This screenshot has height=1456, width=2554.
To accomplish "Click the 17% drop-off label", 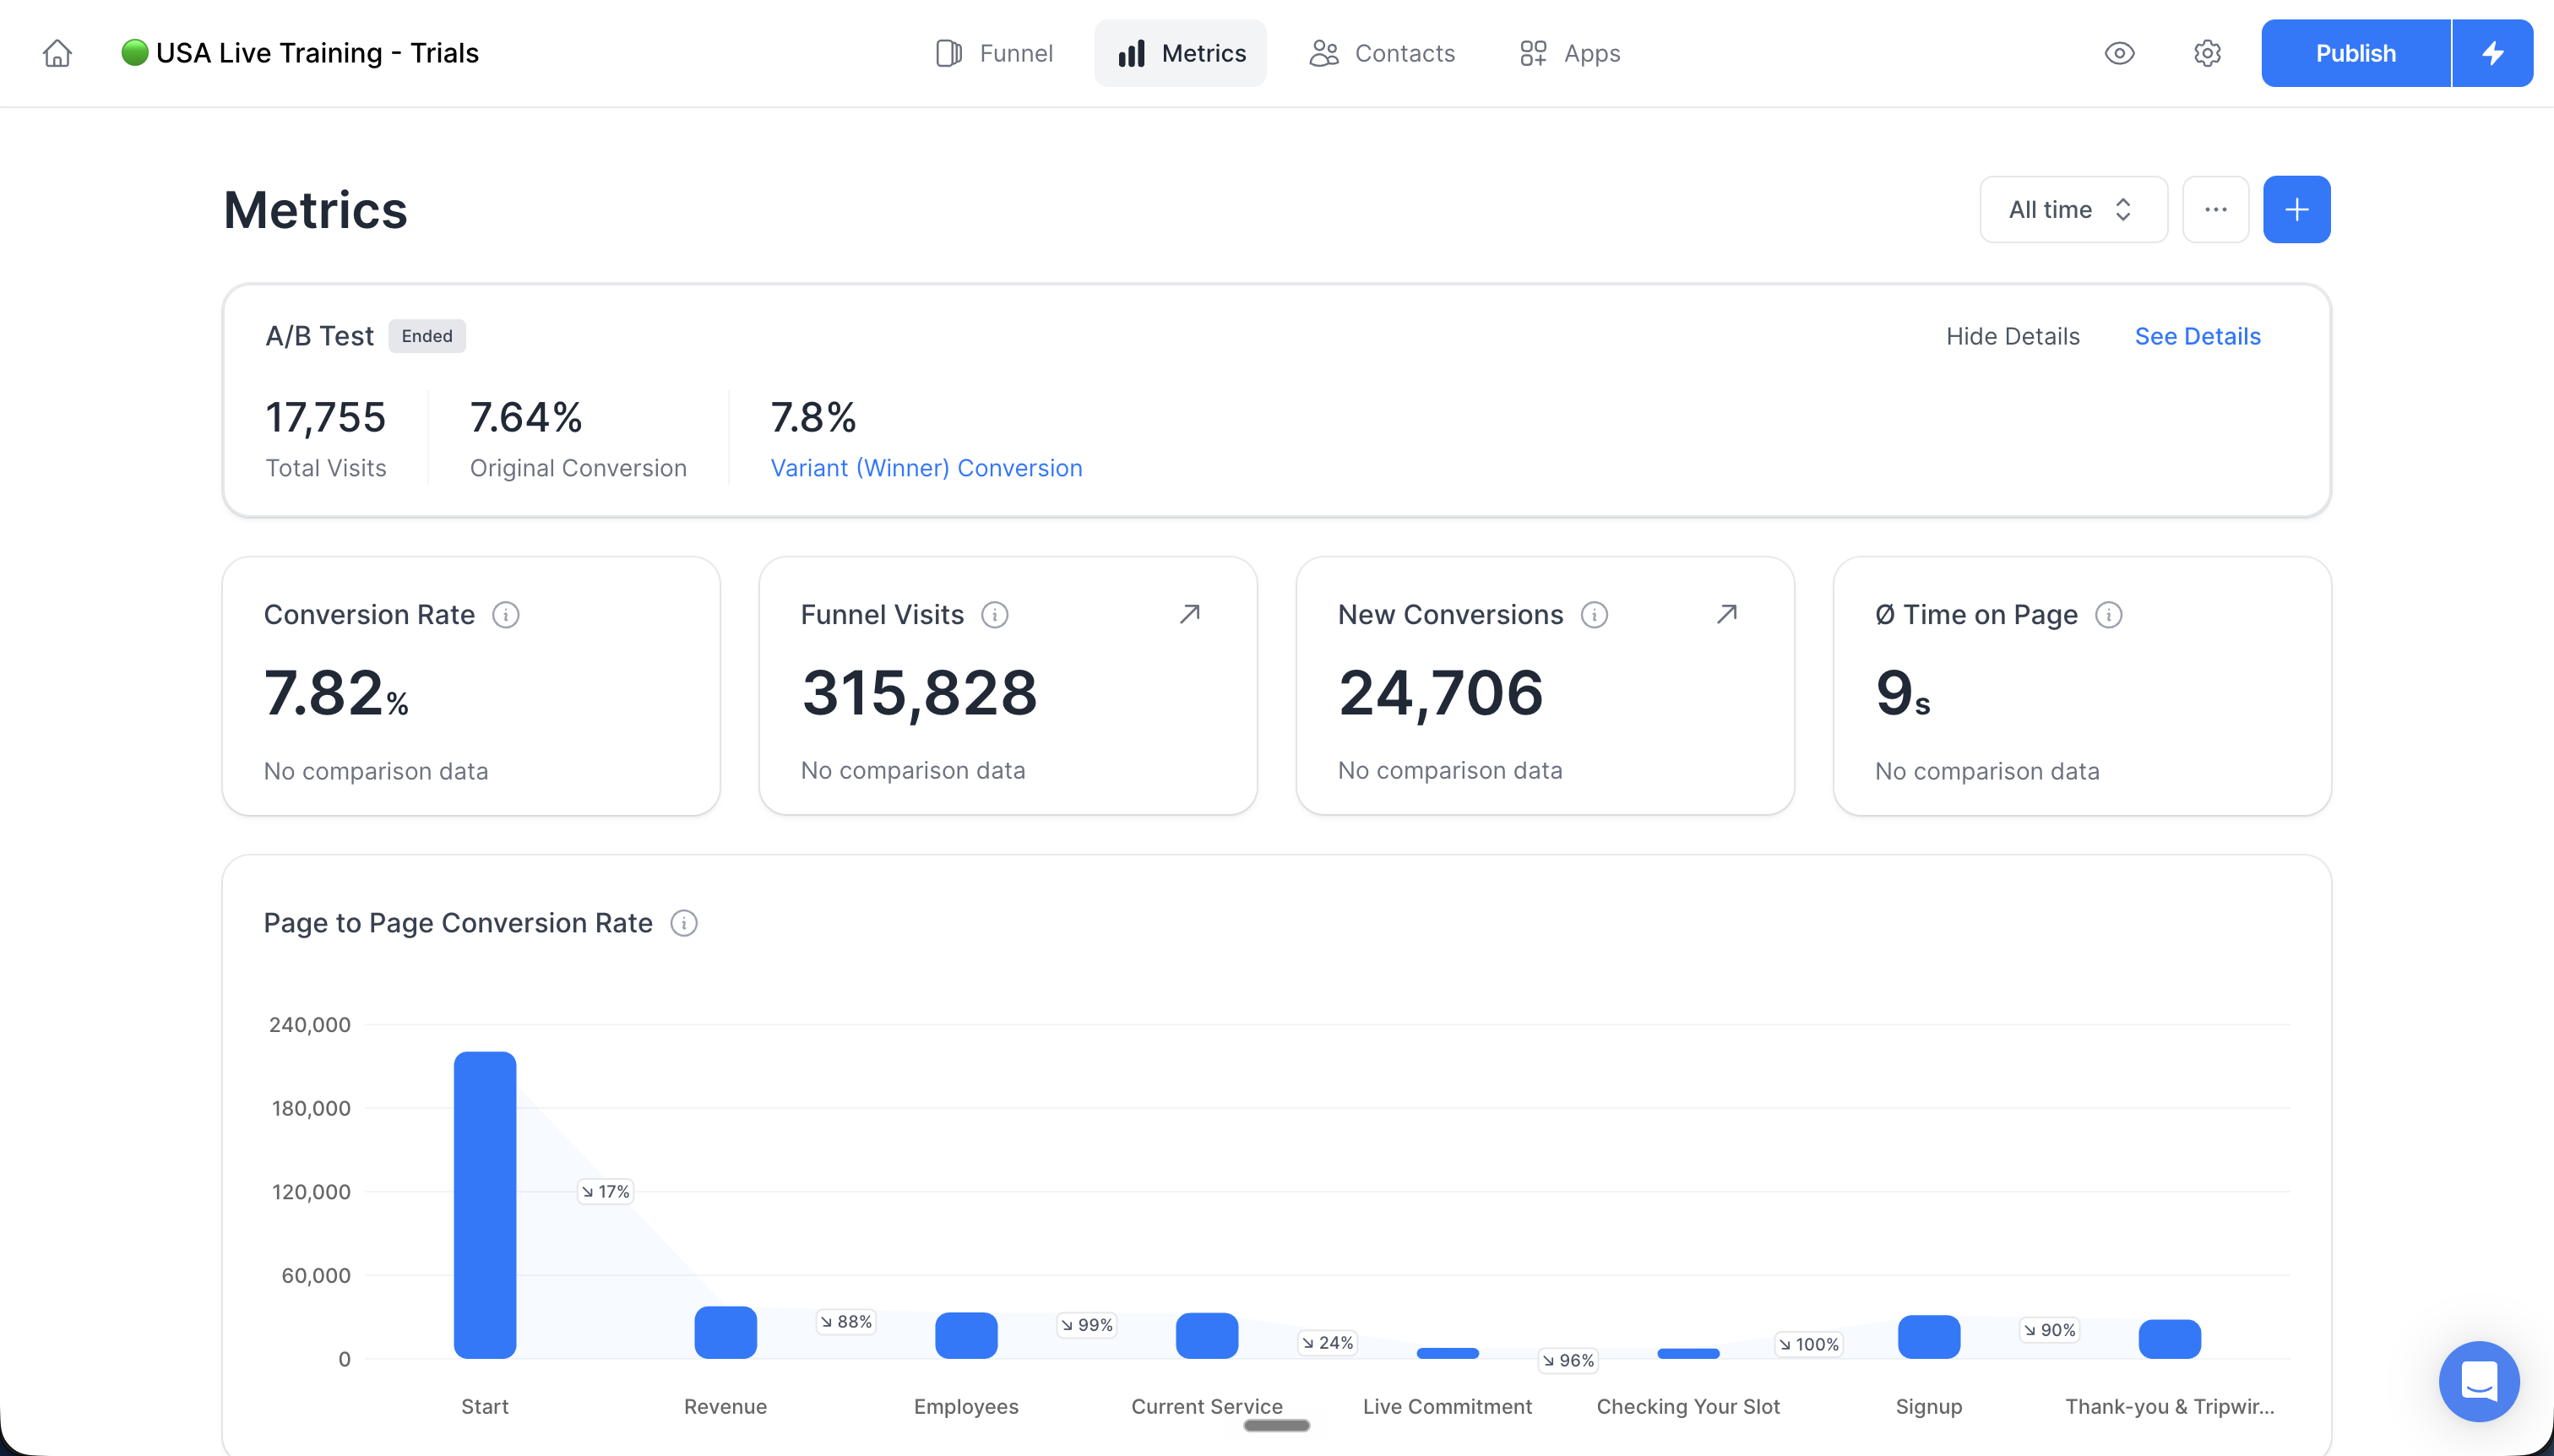I will [605, 1191].
